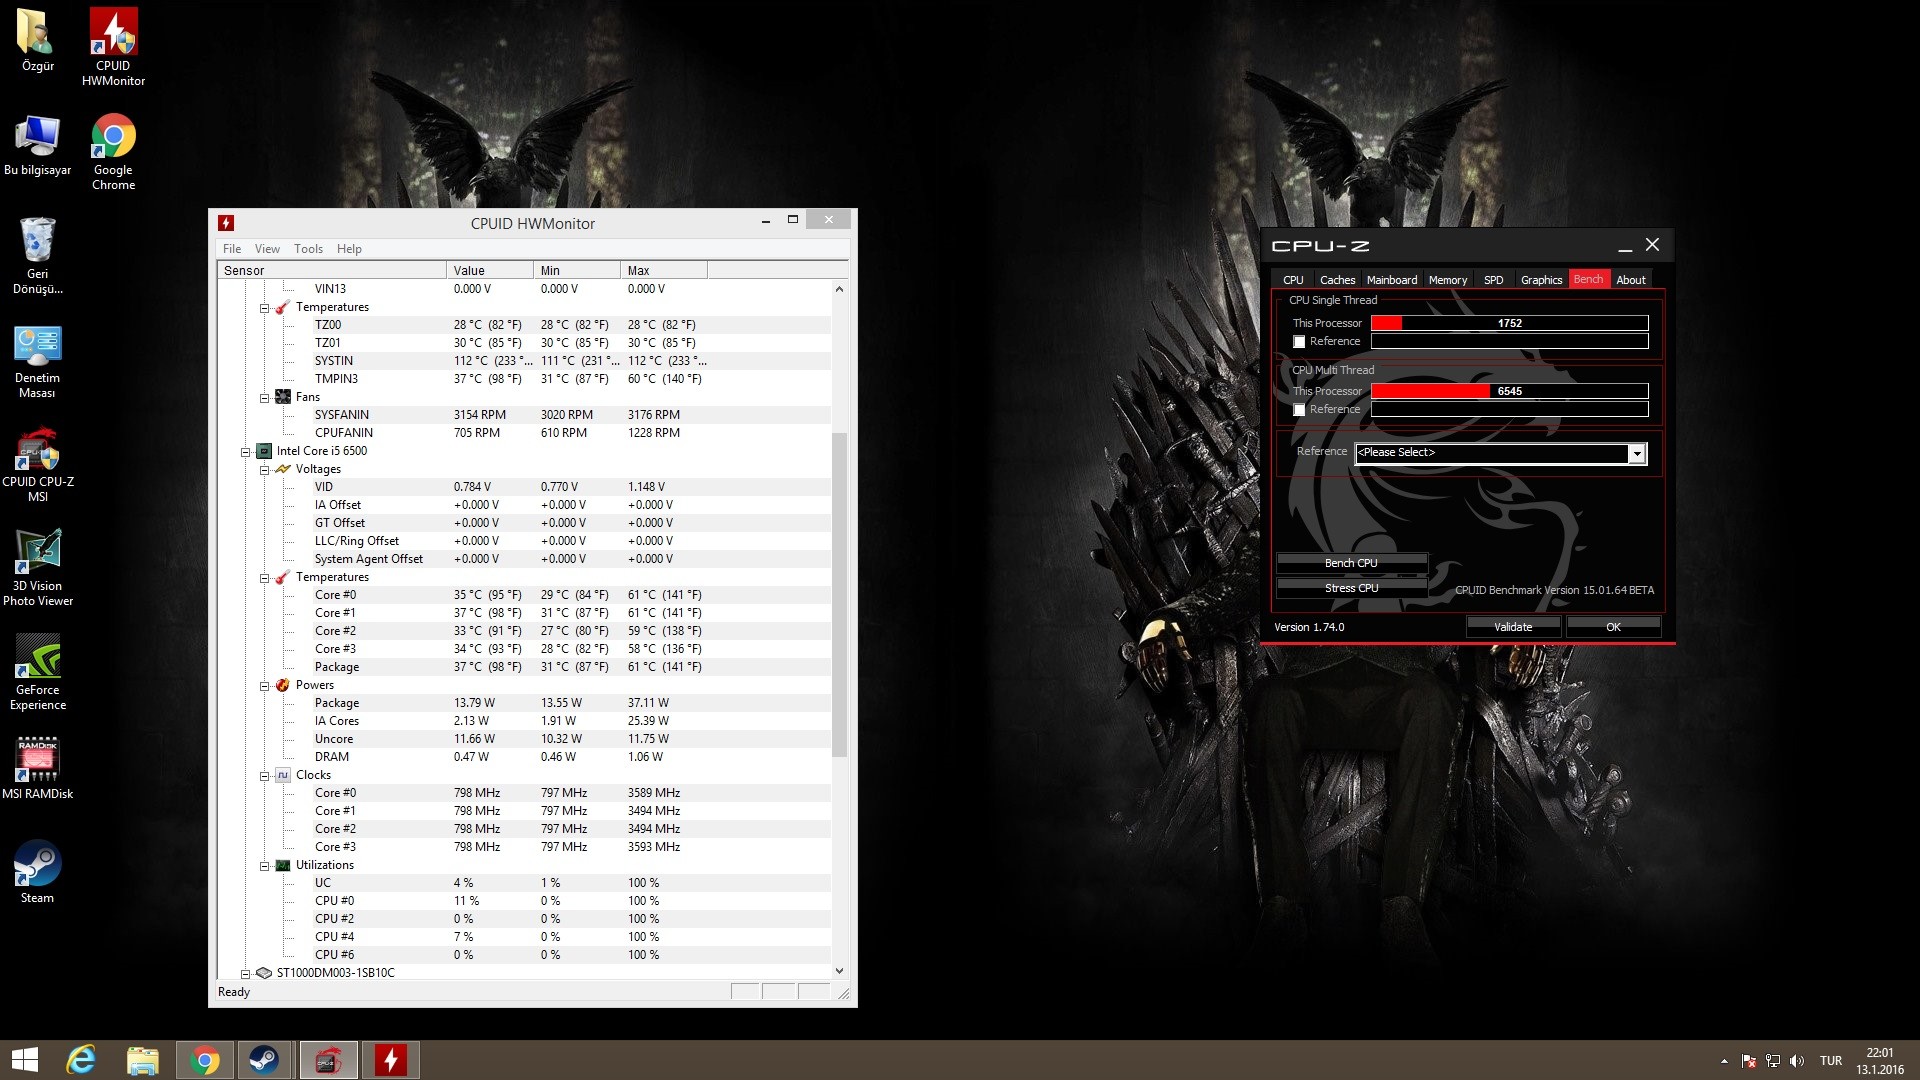Collapse the Fans group
1920x1080 pixels.
[x=264, y=398]
